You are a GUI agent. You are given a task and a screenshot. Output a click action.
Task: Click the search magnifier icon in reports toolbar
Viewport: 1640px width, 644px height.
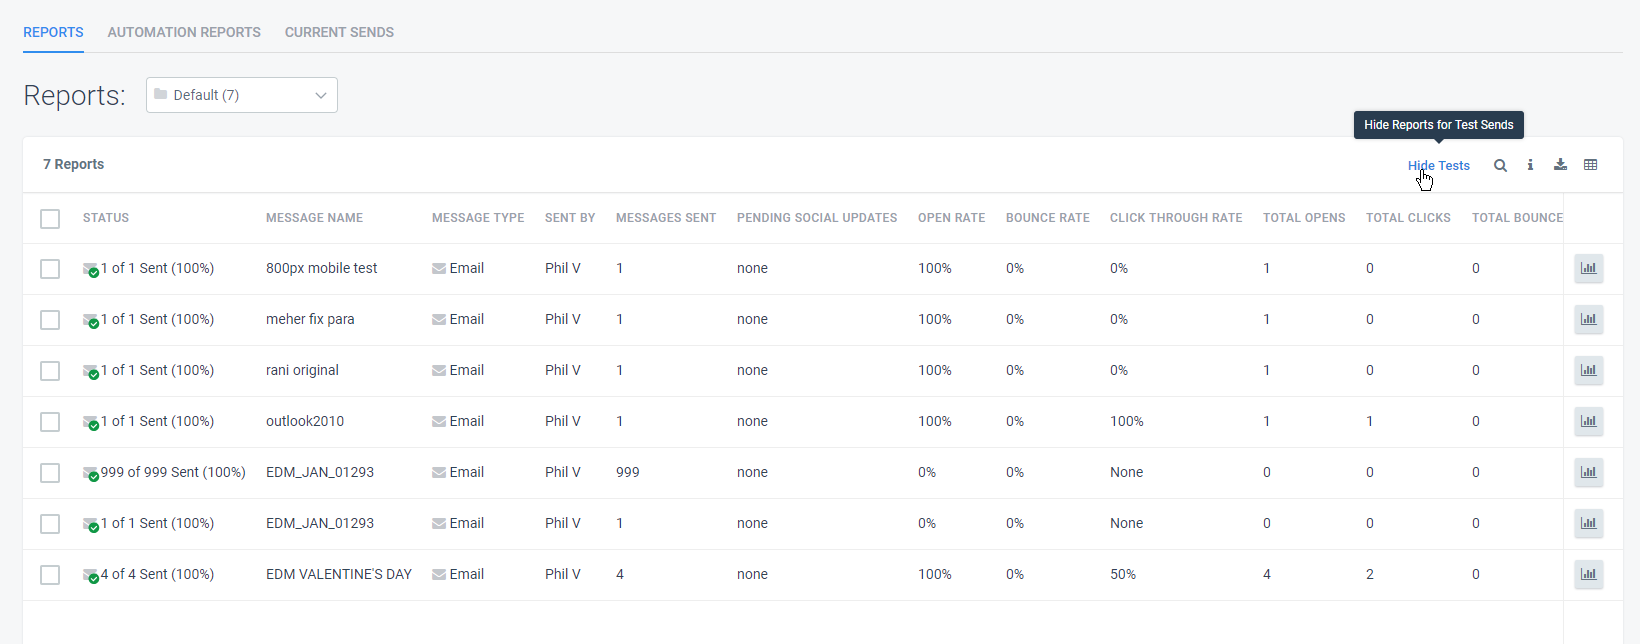(x=1500, y=165)
